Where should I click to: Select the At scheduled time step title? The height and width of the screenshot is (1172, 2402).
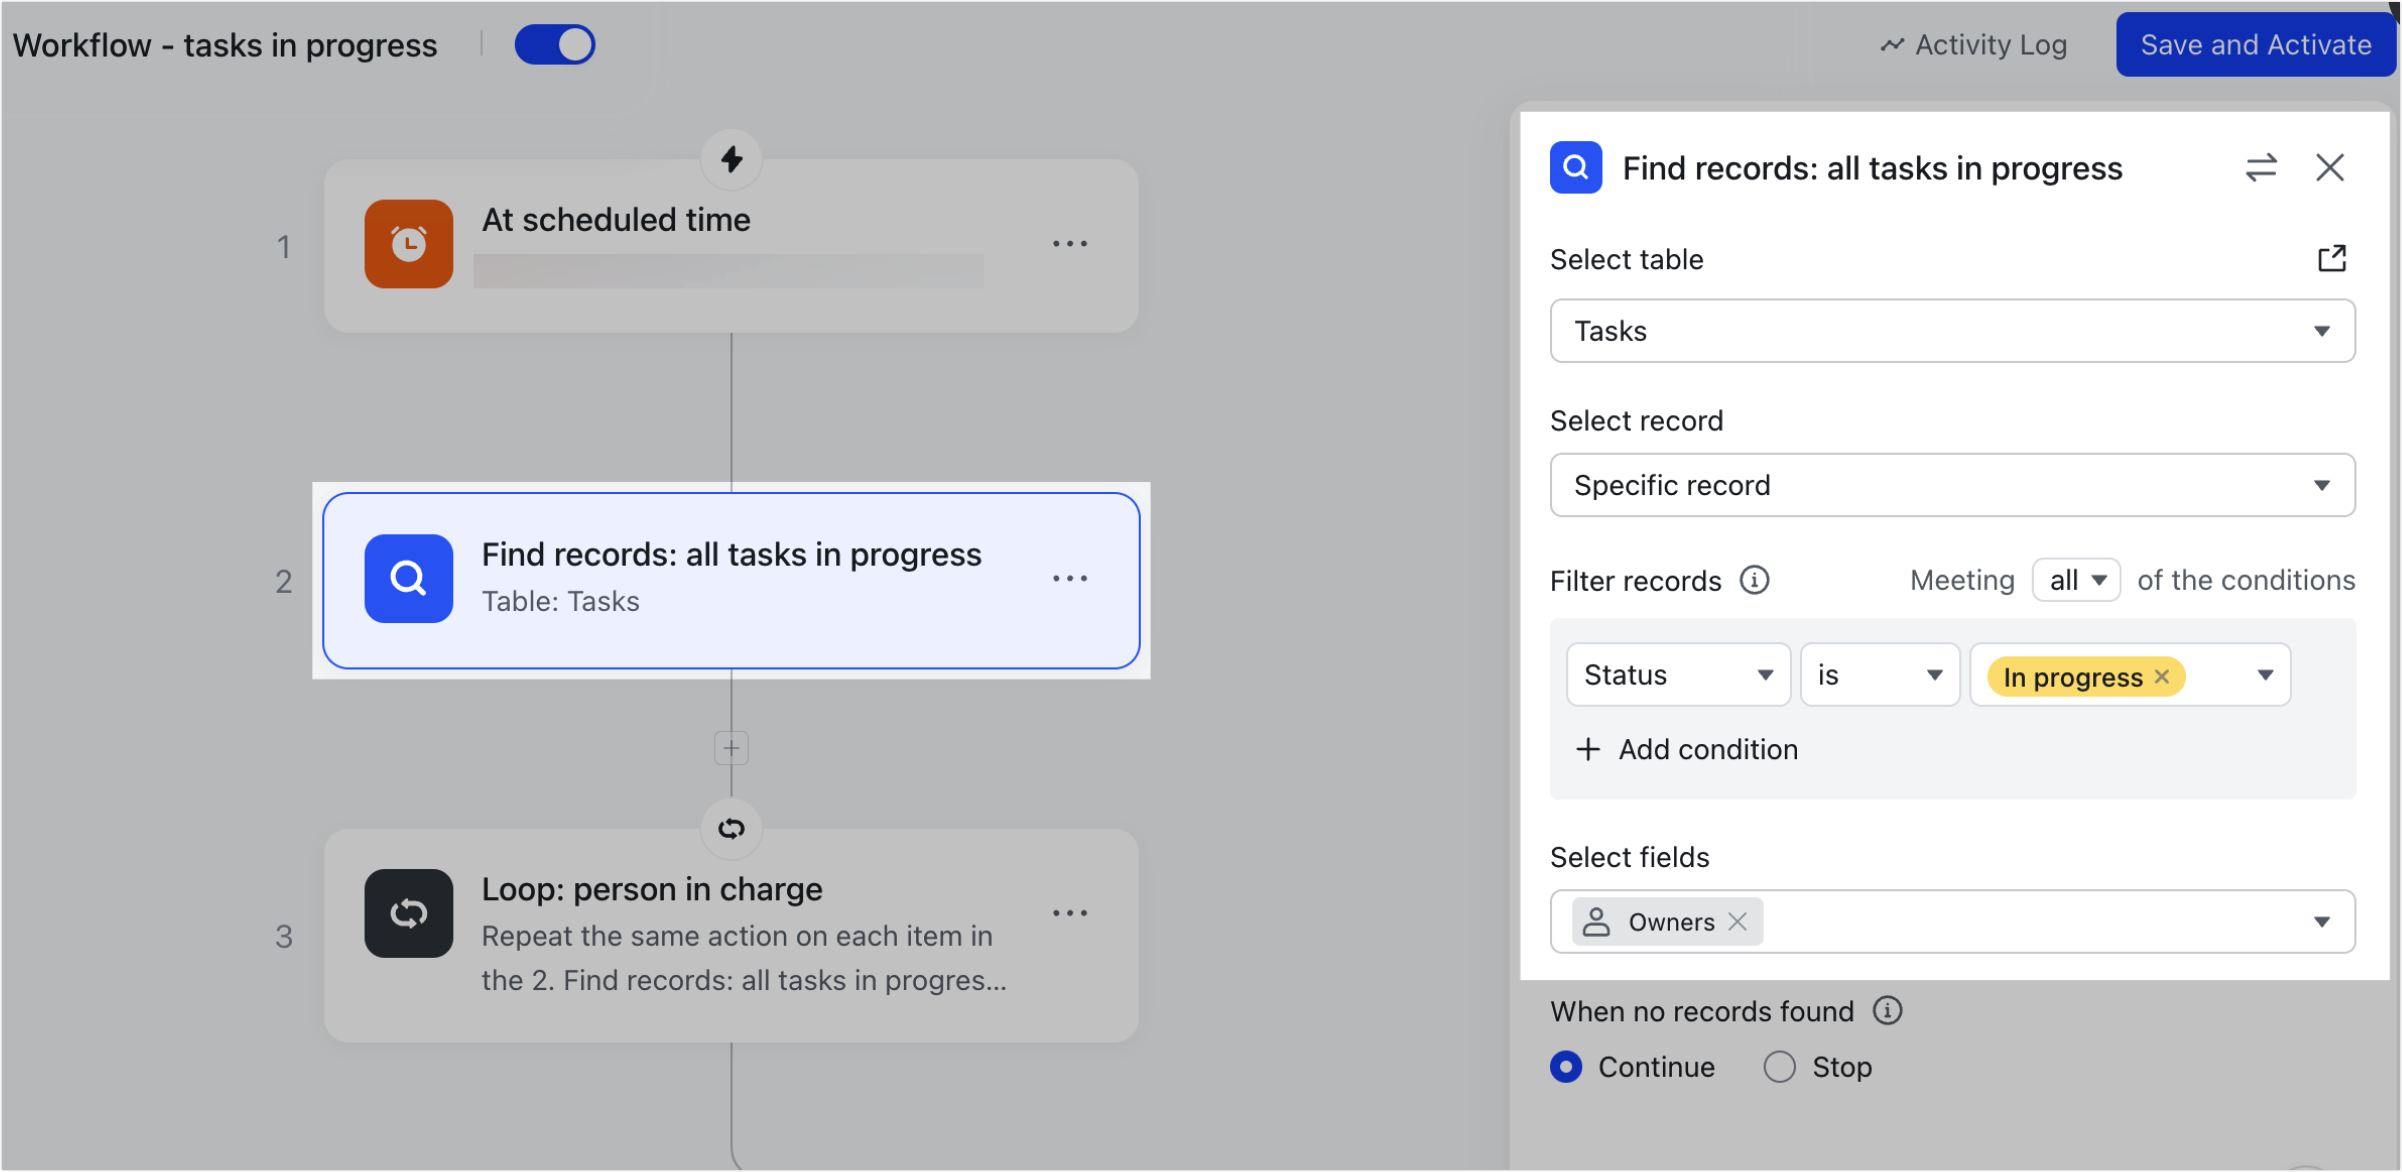point(616,219)
